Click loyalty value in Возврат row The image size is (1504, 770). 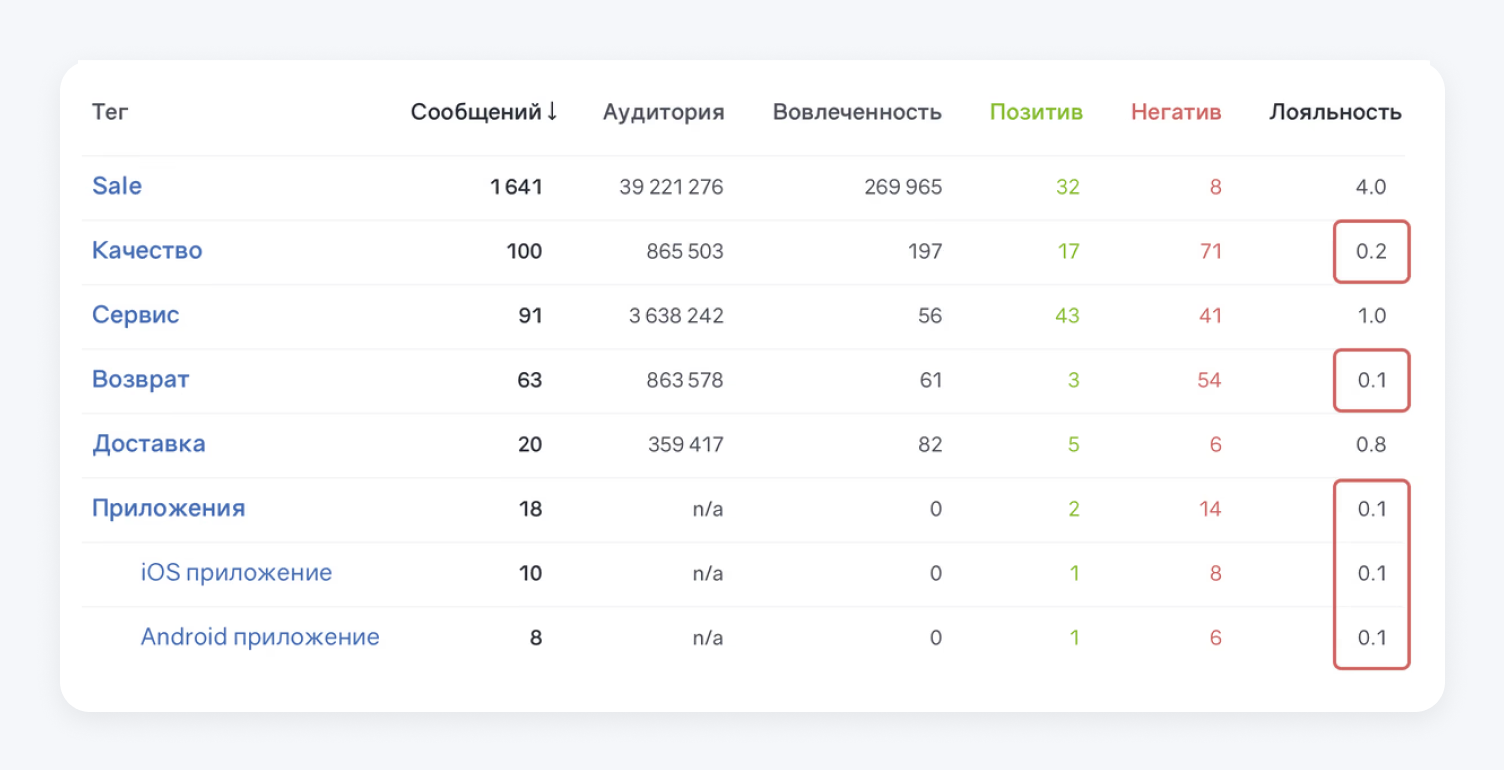pyautogui.click(x=1372, y=380)
